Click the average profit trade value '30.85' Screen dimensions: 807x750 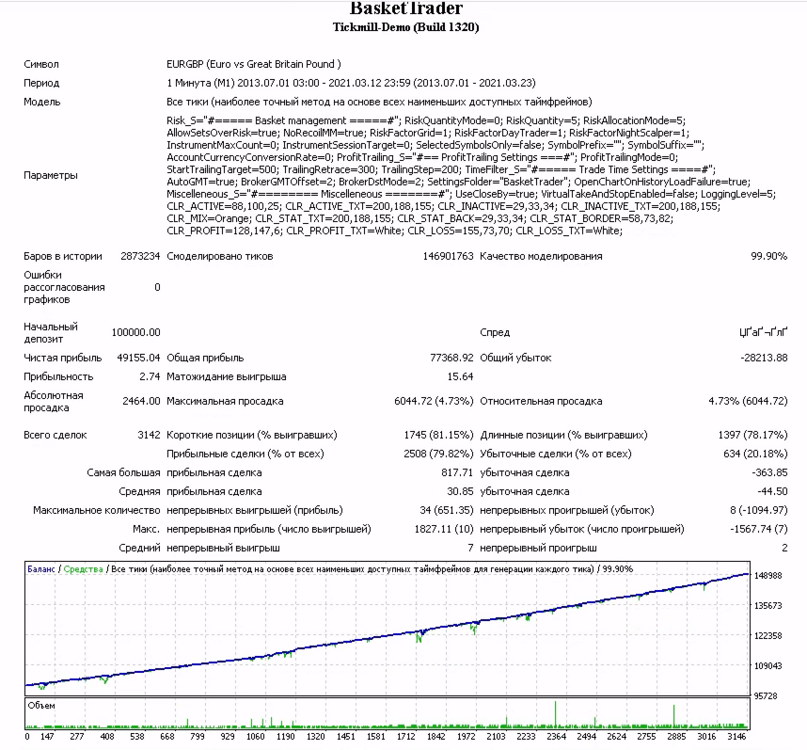tap(460, 492)
